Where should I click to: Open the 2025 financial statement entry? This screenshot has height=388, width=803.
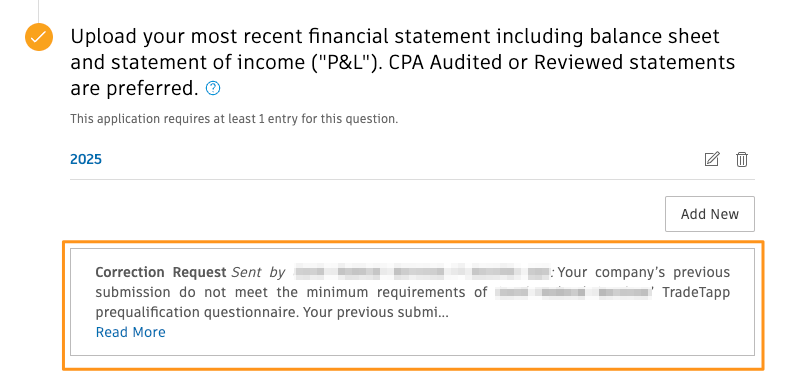pos(86,159)
